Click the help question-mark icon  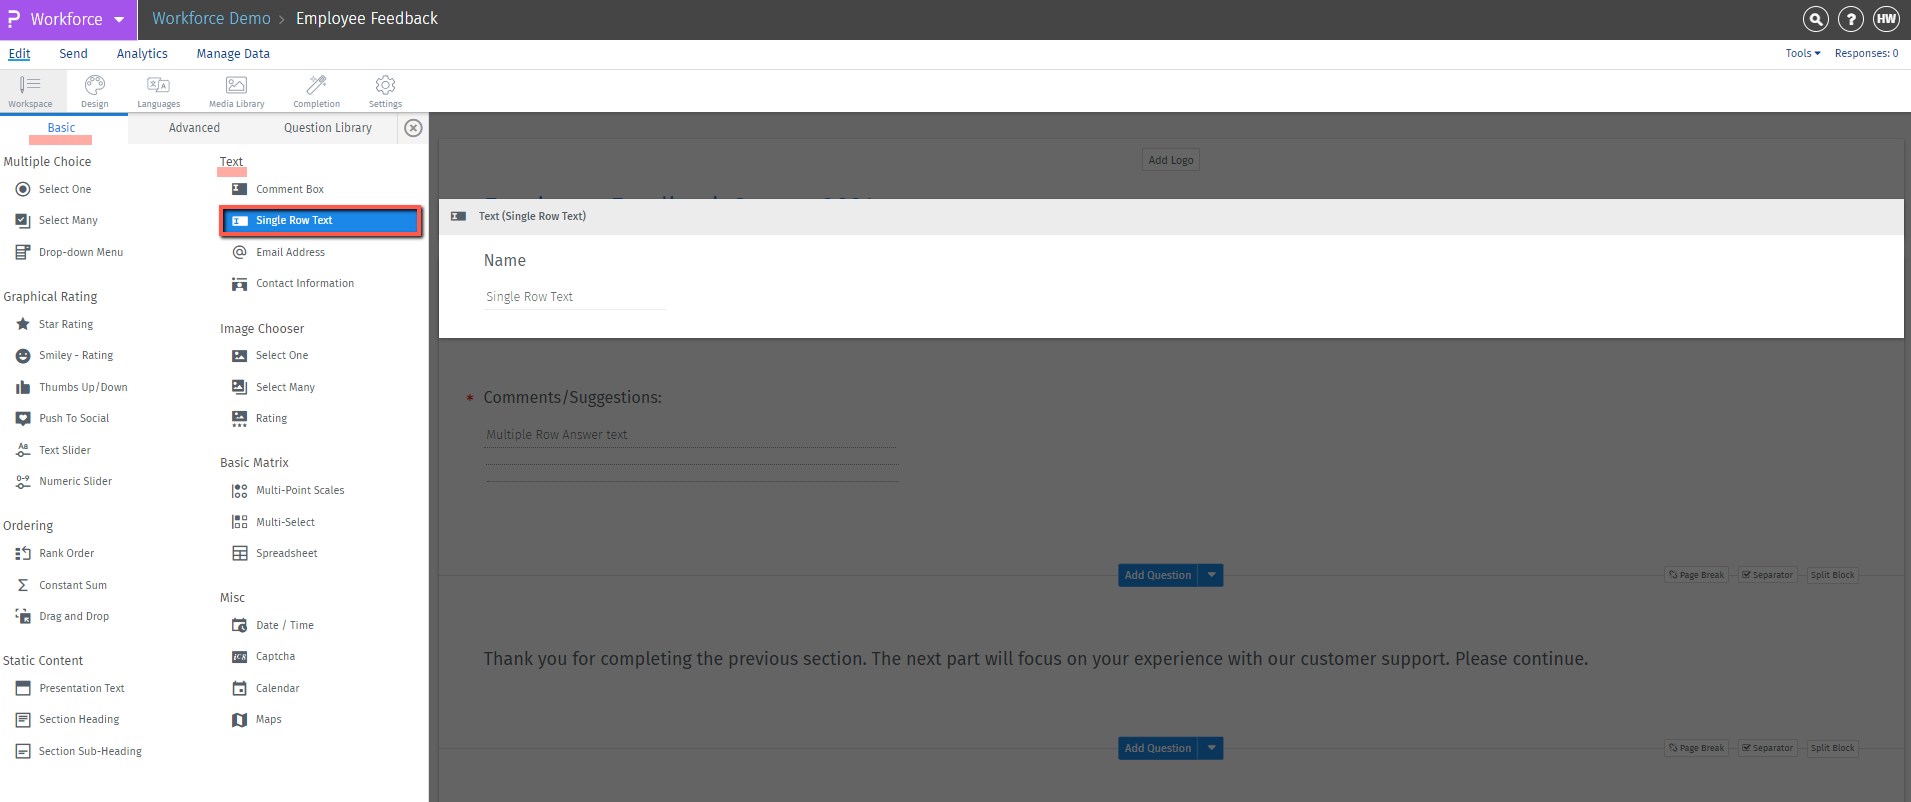1851,19
